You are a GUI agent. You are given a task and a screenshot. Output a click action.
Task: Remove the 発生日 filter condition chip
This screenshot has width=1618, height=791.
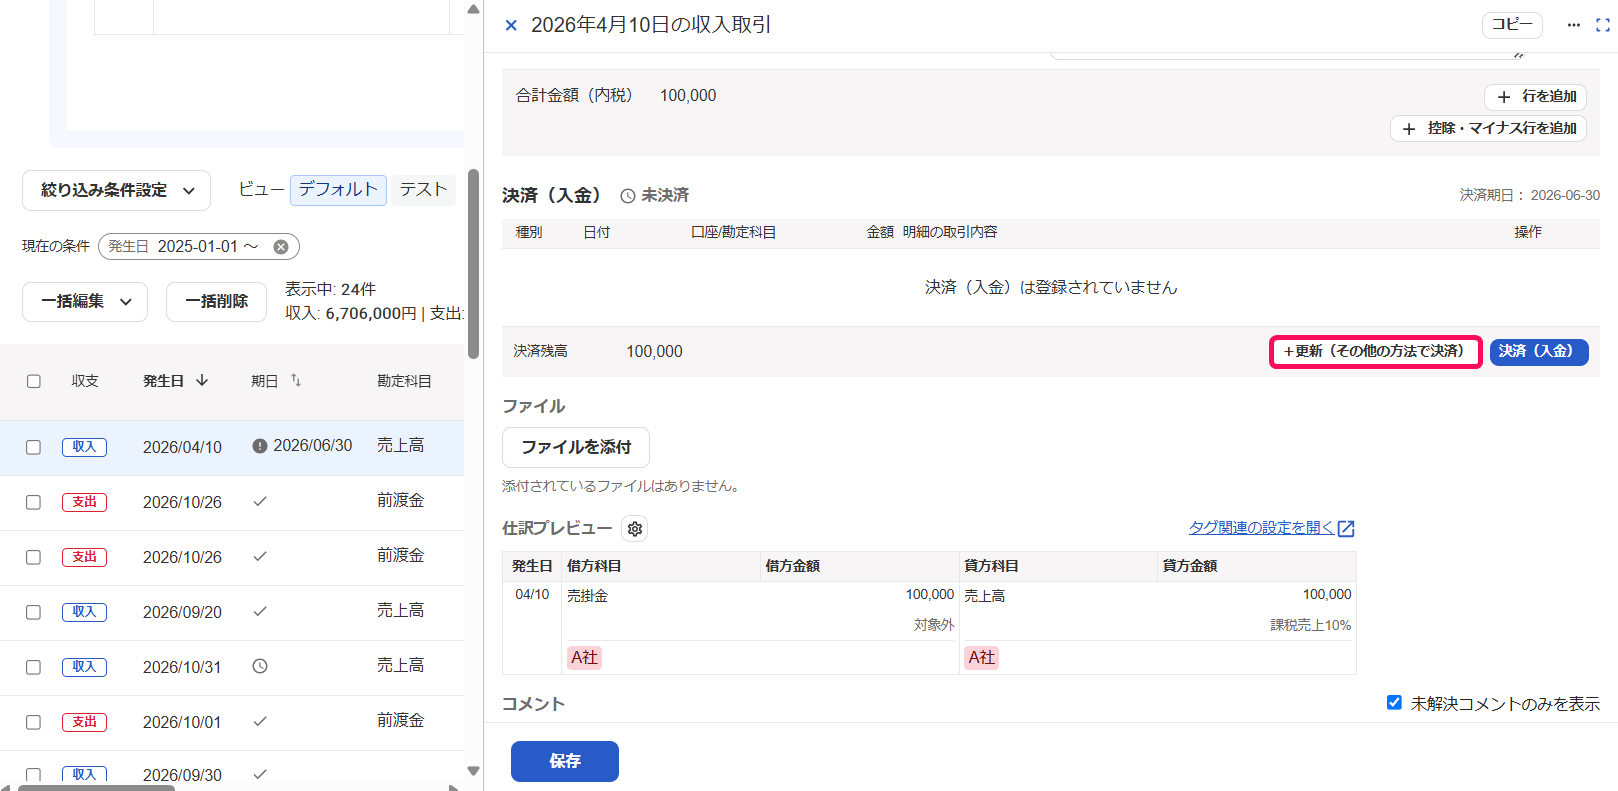coord(281,247)
